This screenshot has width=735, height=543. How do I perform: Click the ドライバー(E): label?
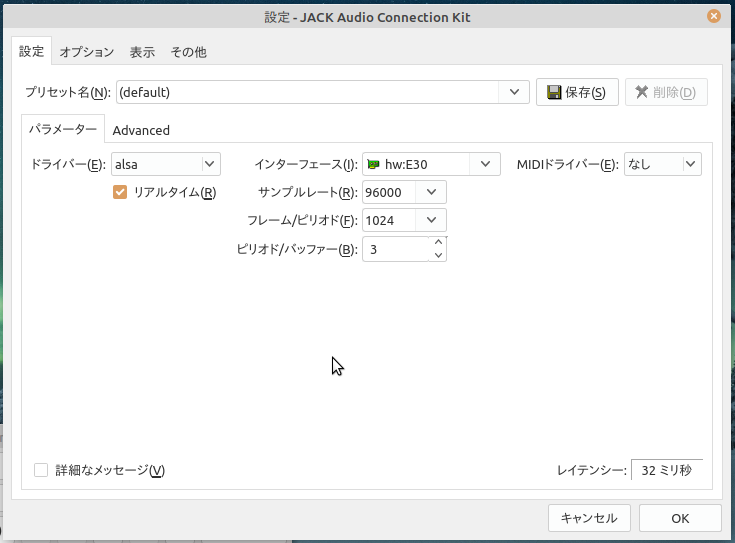tap(68, 165)
